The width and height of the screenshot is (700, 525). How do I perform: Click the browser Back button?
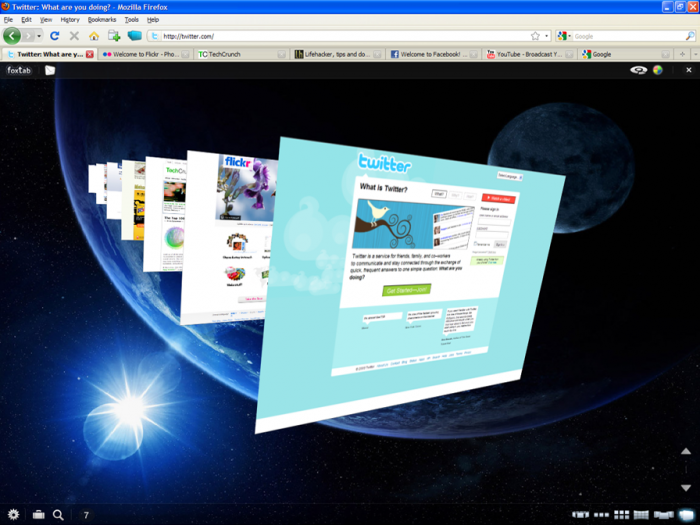pyautogui.click(x=12, y=36)
